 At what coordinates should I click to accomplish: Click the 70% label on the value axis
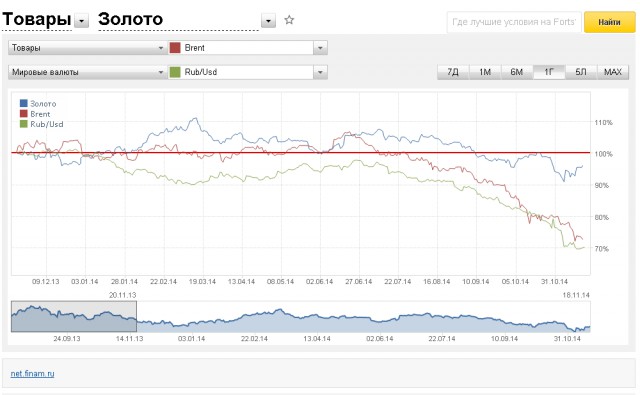click(x=602, y=249)
